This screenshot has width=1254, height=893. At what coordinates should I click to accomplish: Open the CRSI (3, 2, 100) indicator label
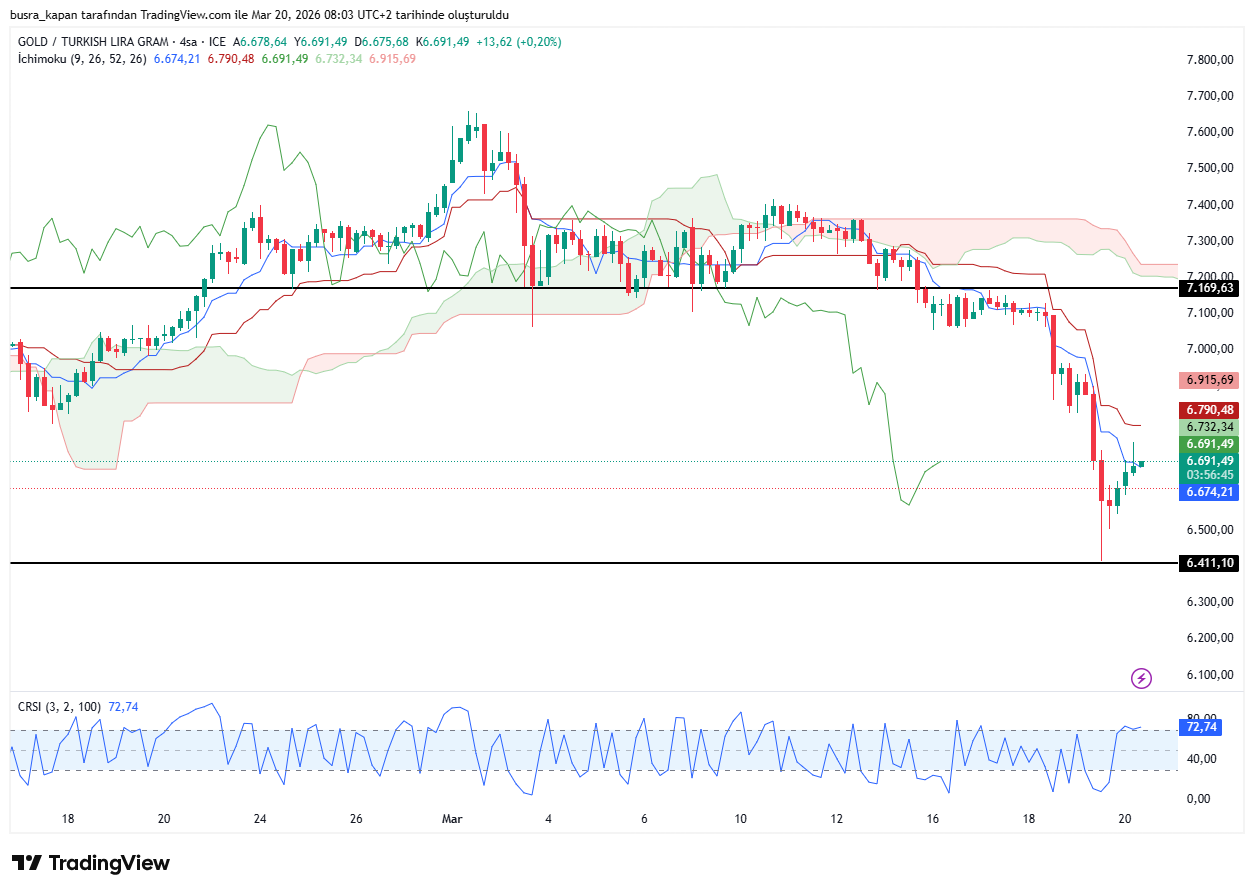click(x=59, y=707)
